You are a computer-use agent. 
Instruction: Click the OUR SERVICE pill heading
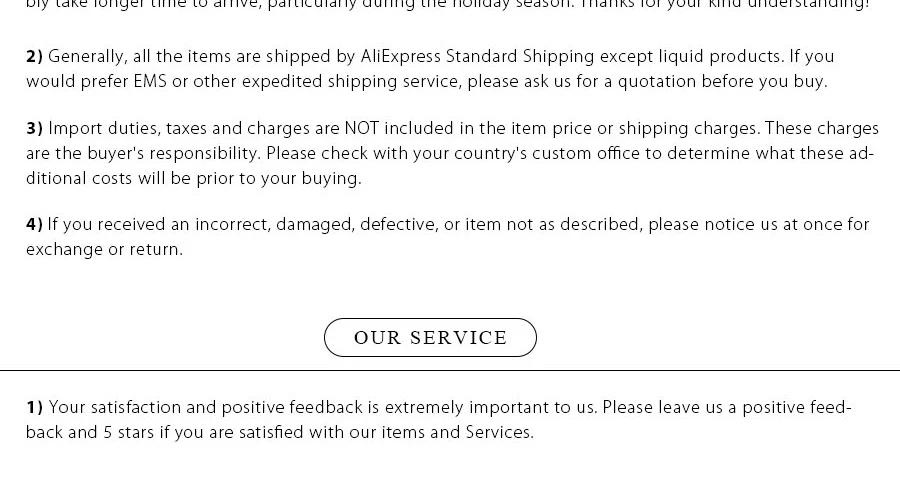[x=430, y=338]
